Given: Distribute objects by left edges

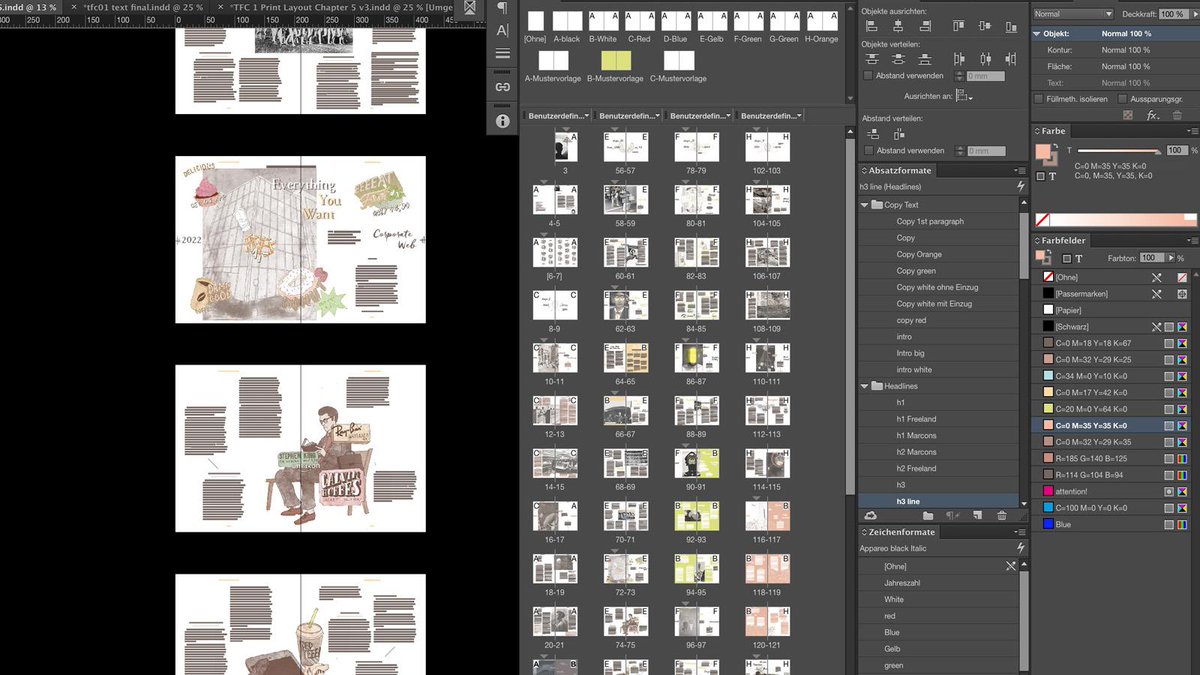Looking at the screenshot, I should click(958, 60).
